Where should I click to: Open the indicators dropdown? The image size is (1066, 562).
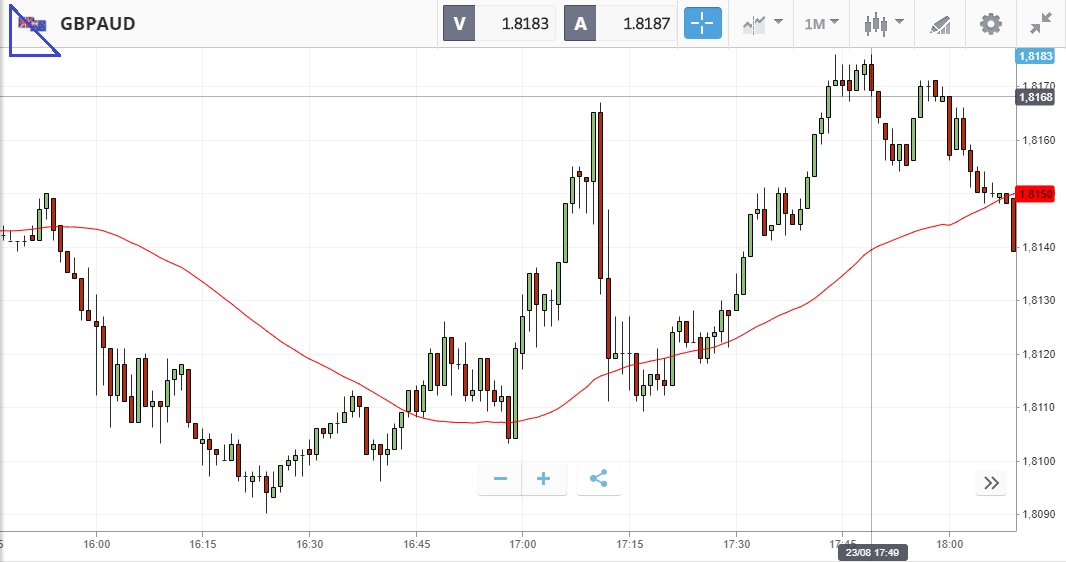point(761,24)
